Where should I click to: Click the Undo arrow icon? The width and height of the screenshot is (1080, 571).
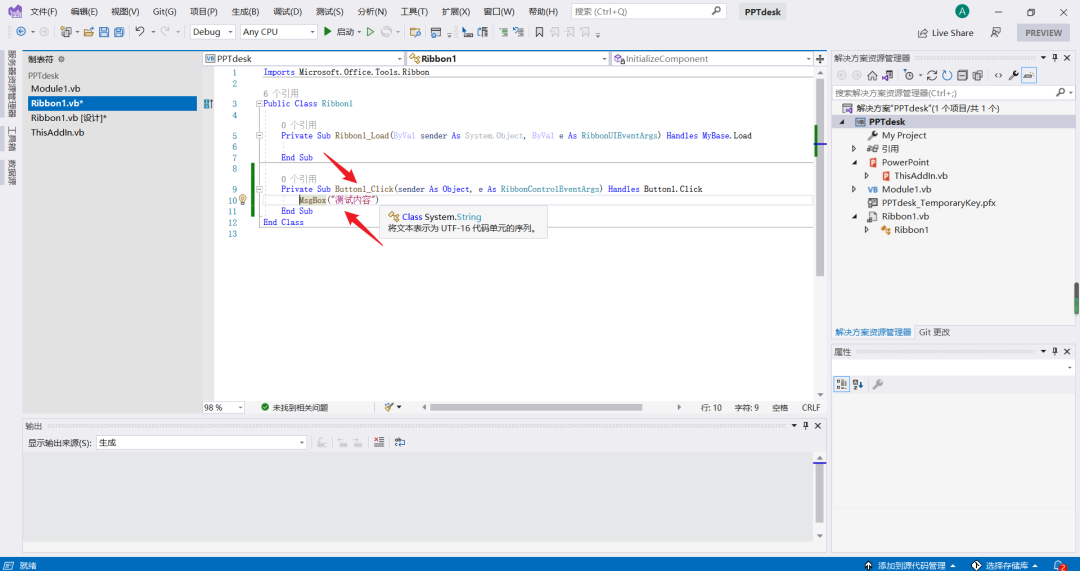pyautogui.click(x=140, y=32)
